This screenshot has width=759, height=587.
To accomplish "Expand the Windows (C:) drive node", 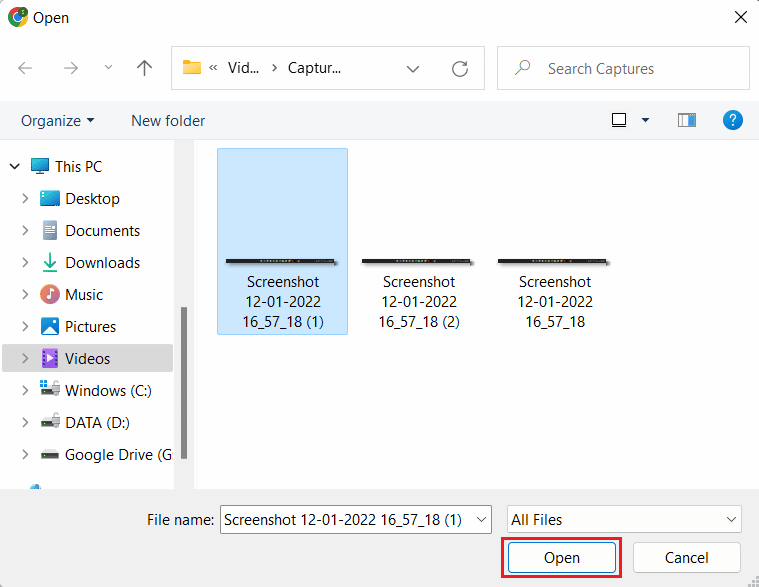I will 25,390.
